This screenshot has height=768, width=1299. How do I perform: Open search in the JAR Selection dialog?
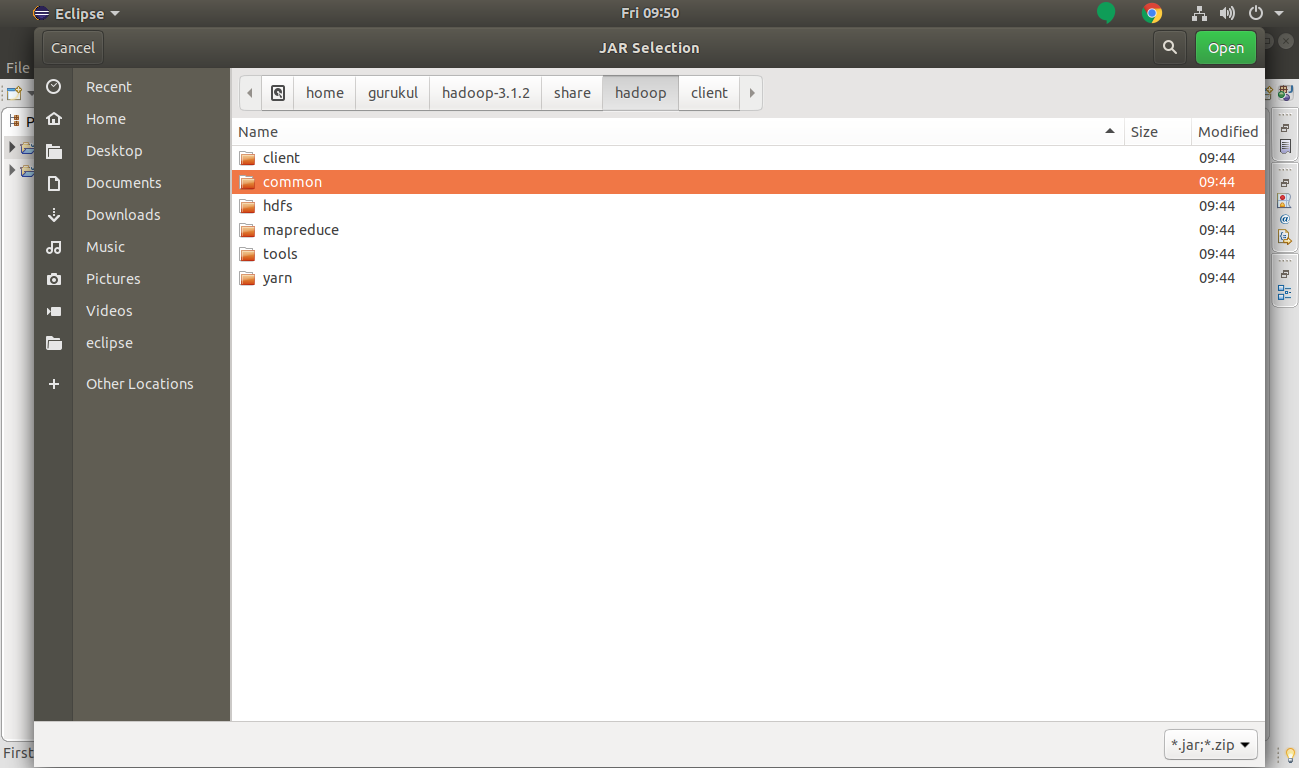pos(1169,47)
